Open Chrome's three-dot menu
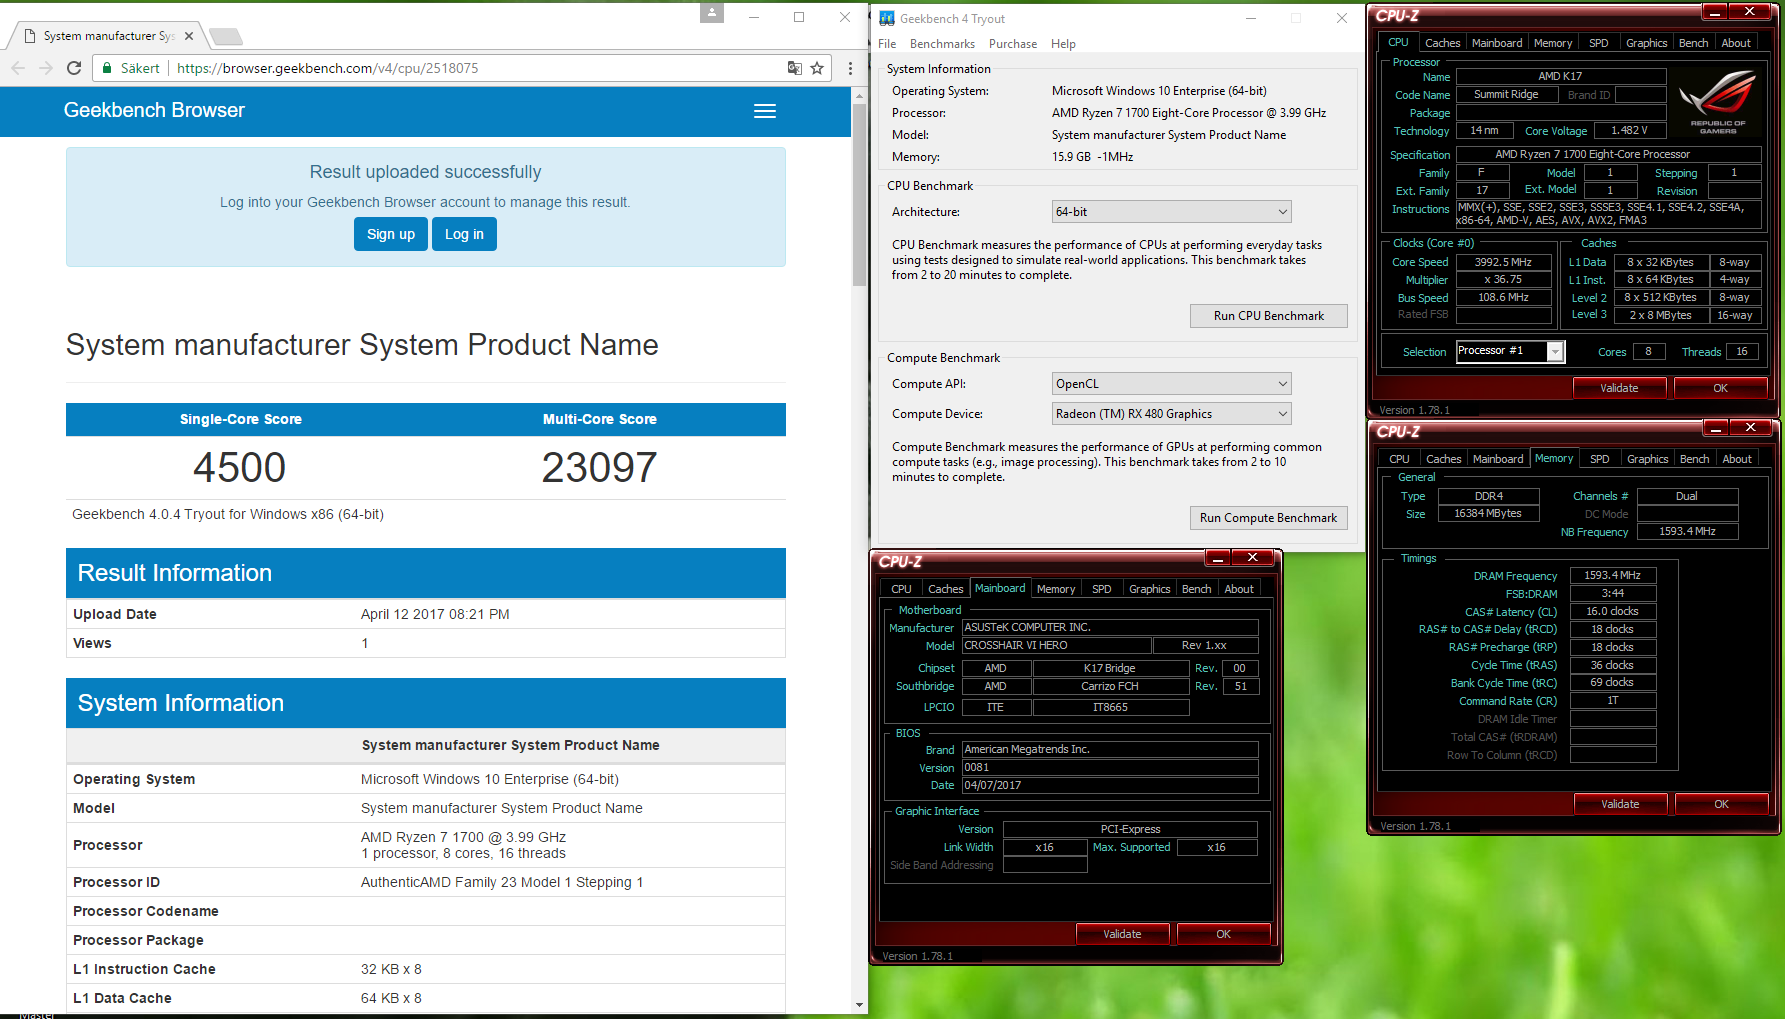 (x=850, y=68)
